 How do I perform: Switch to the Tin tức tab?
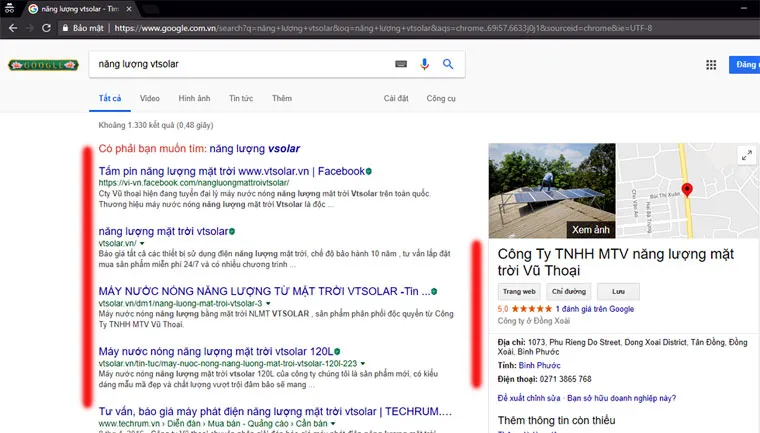(241, 98)
